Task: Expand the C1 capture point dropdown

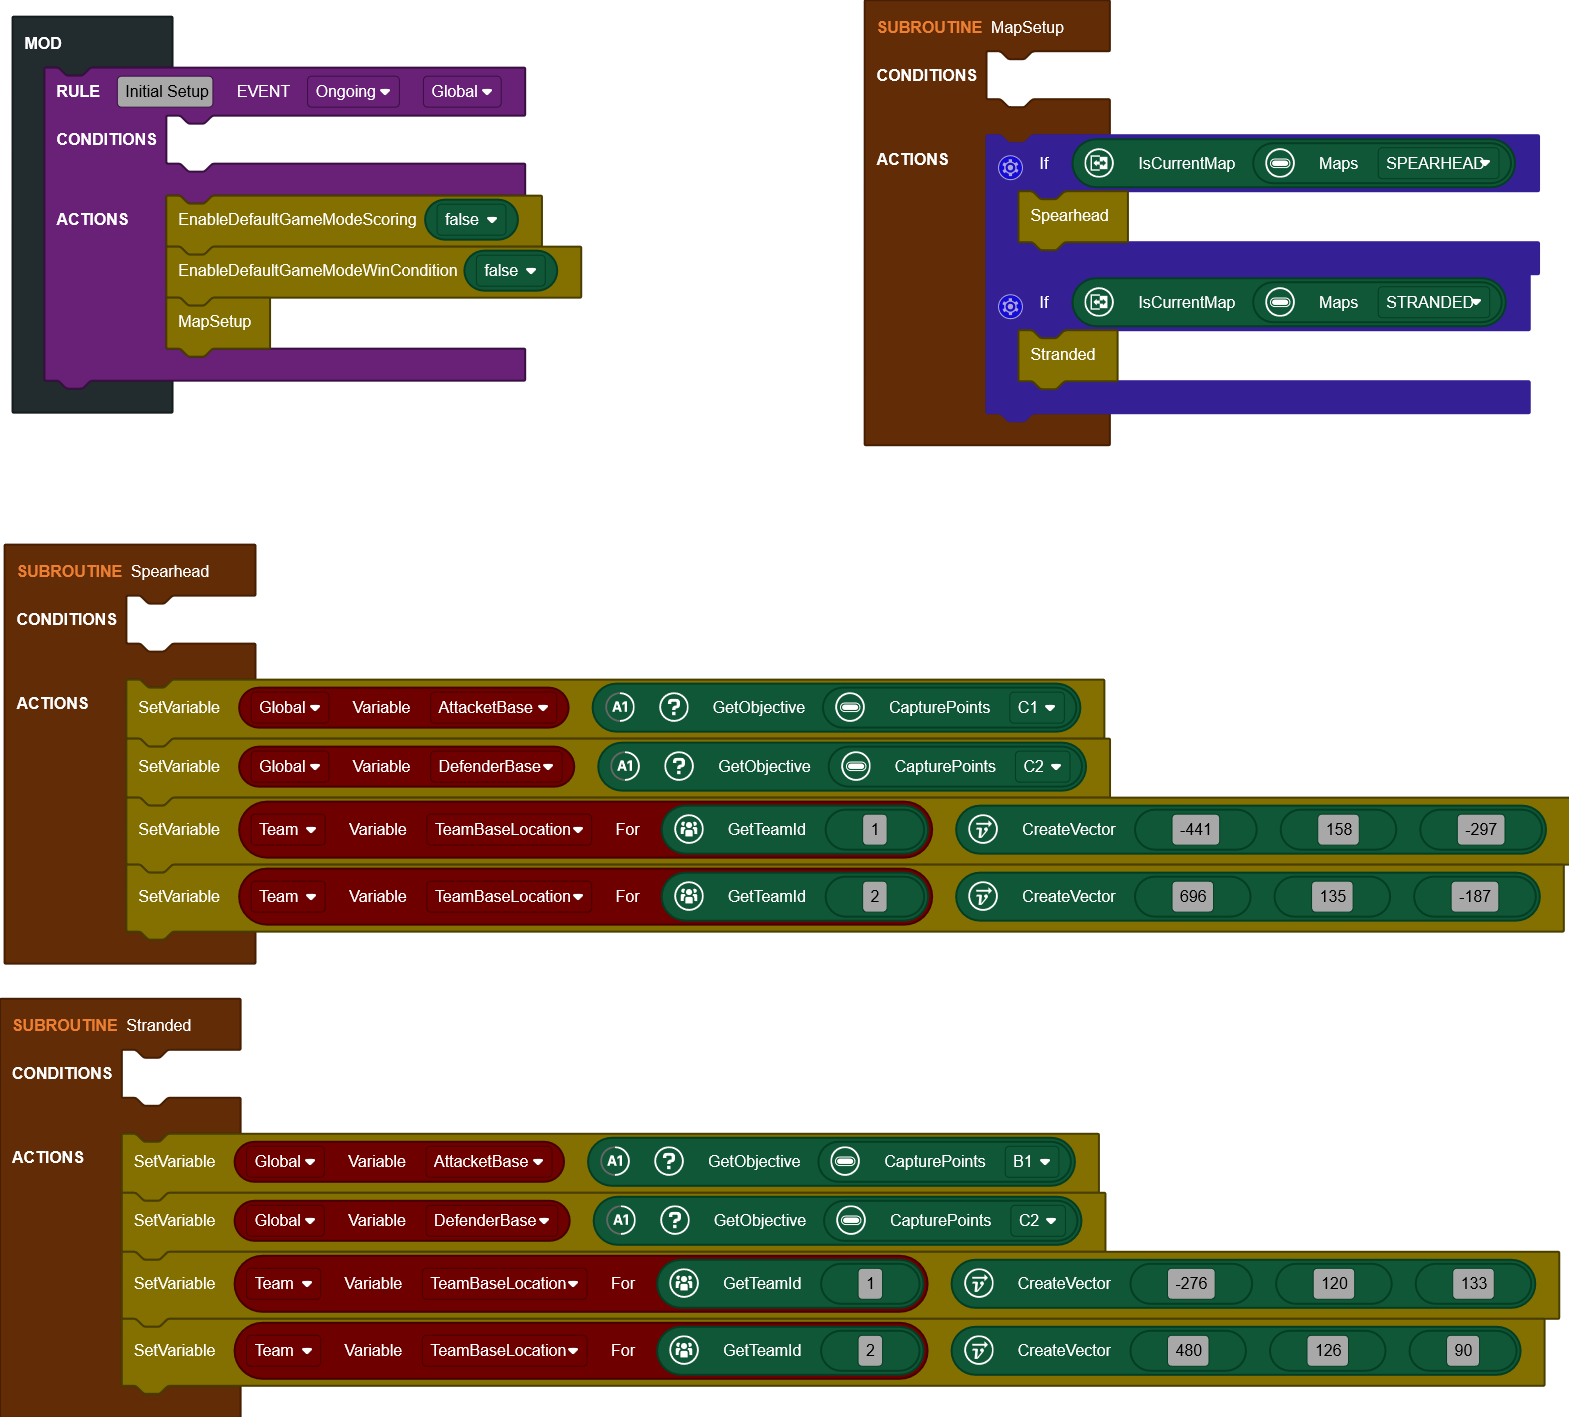Action: coord(1036,707)
